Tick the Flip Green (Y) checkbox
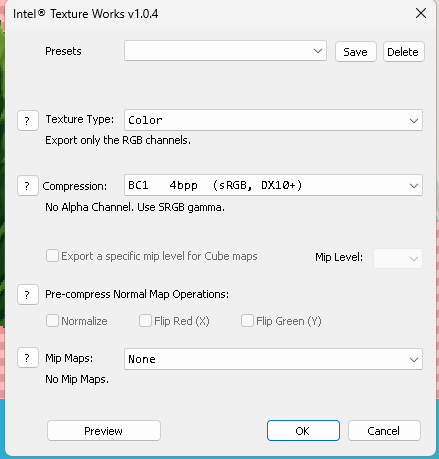This screenshot has height=459, width=439. tap(247, 321)
